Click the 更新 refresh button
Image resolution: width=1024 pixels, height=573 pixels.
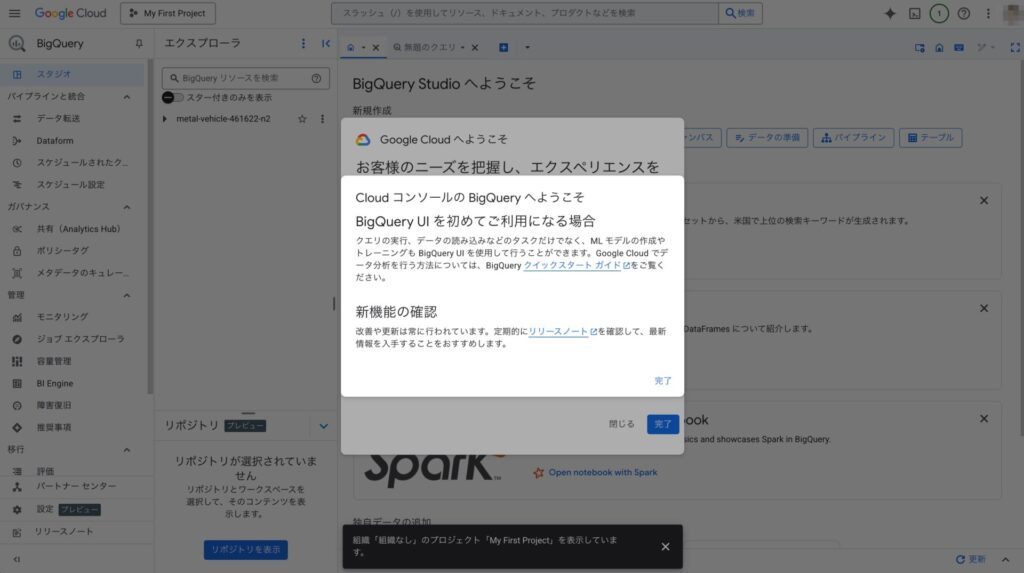coord(970,559)
